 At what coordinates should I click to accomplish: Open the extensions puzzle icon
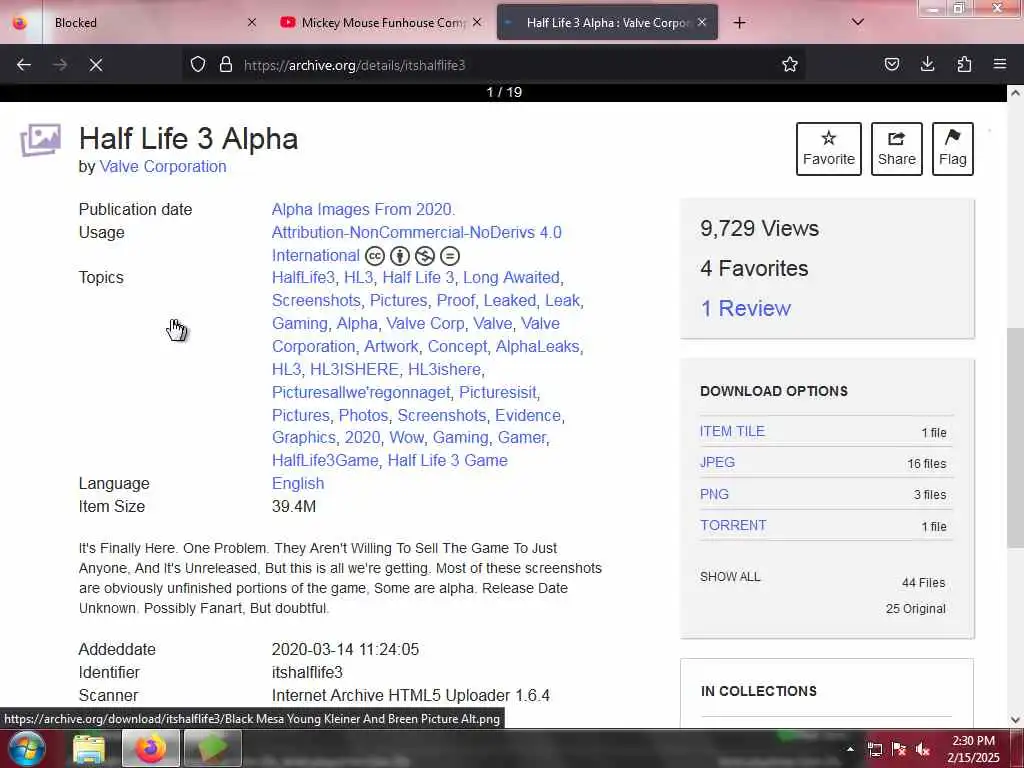(x=964, y=65)
